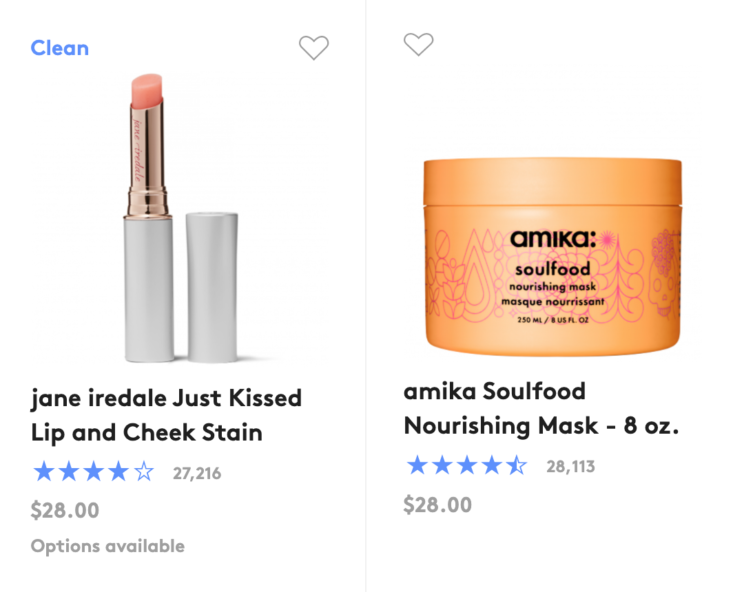Favorite the jane iredale lip stain with heart
The image size is (733, 592).
314,47
